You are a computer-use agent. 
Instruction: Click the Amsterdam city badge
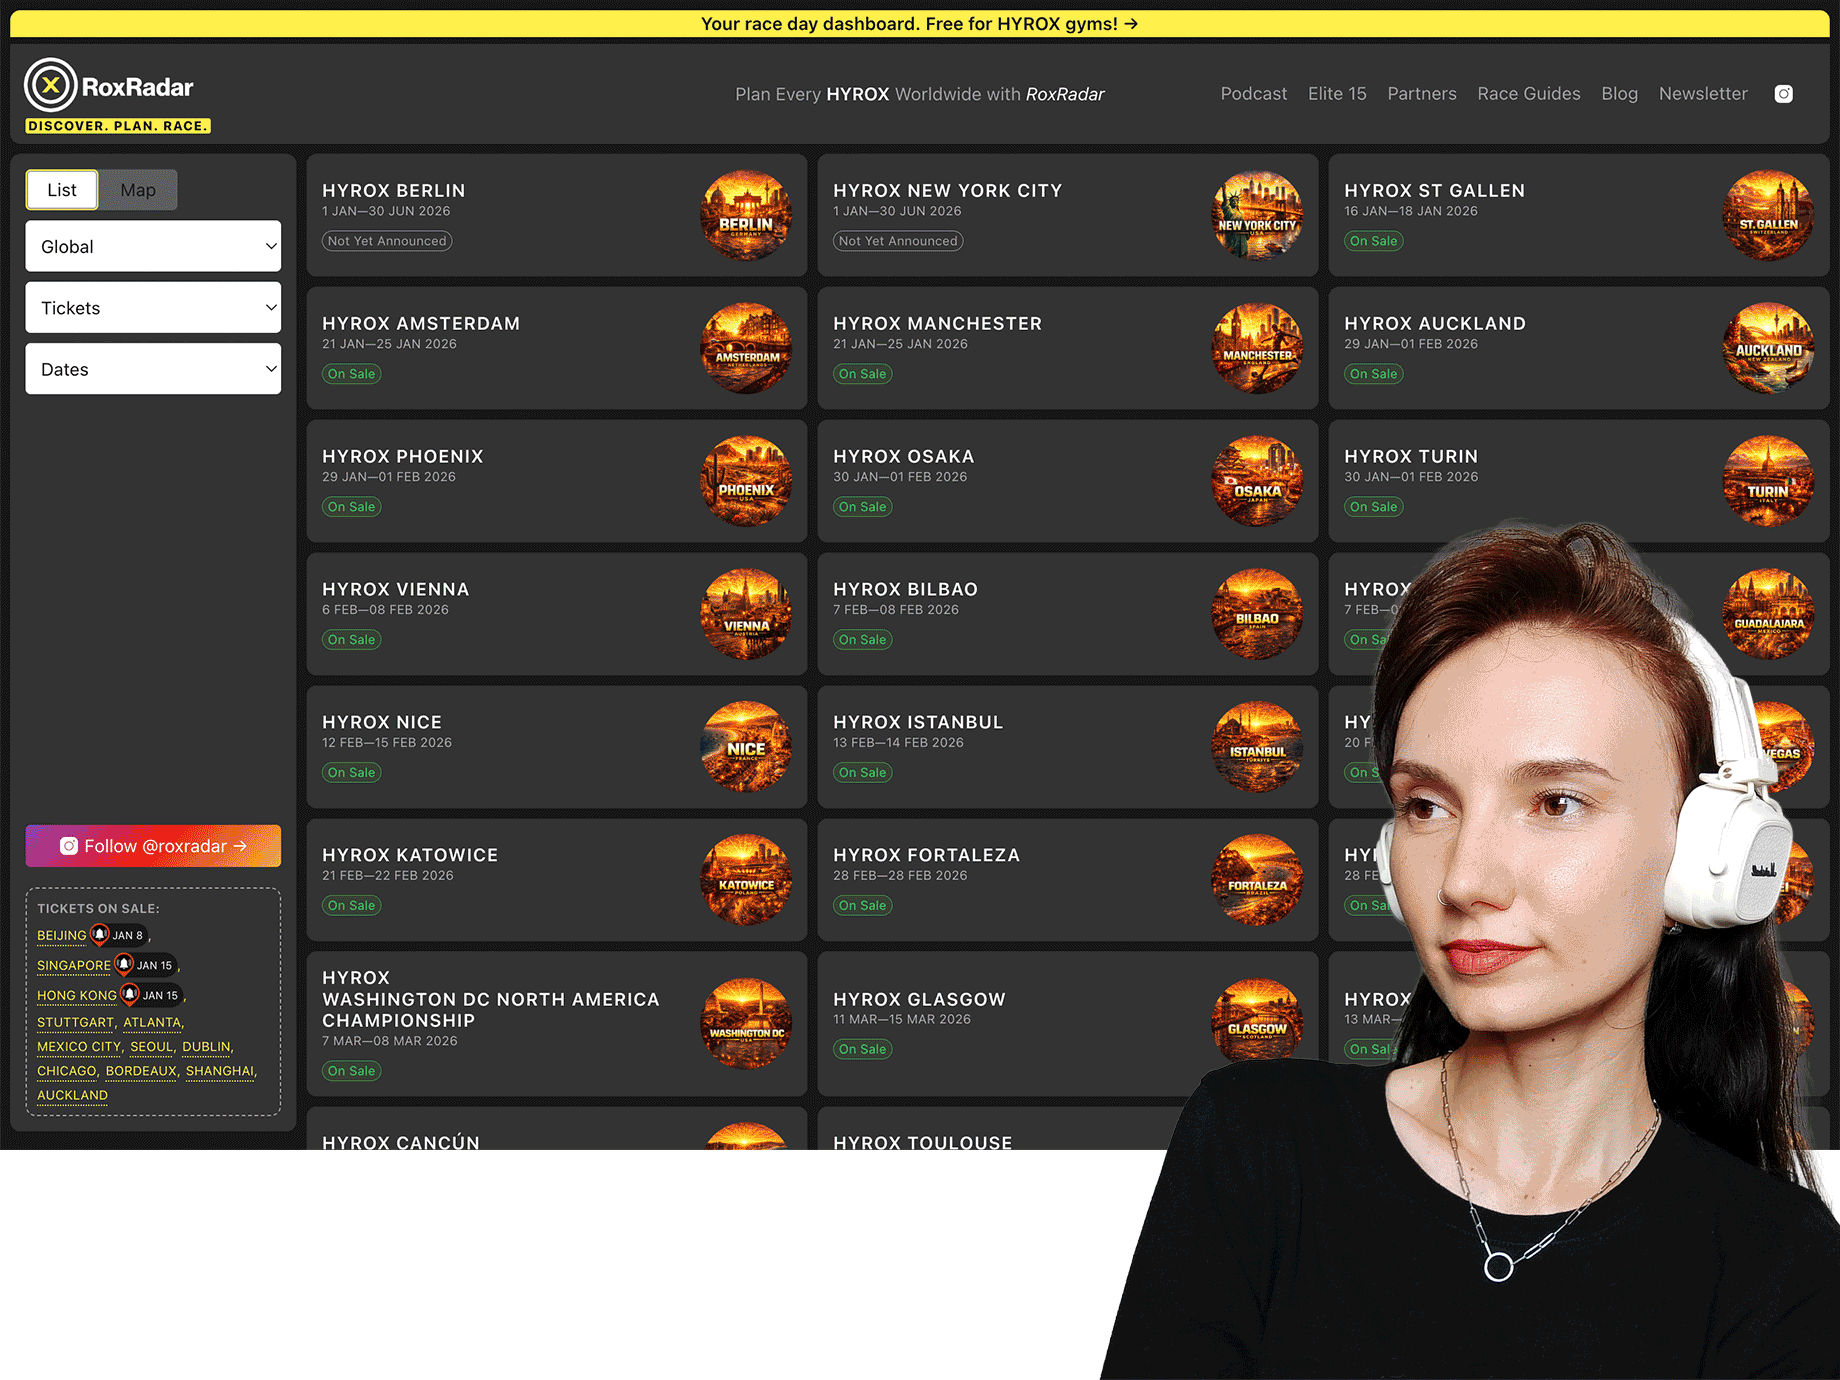click(746, 349)
